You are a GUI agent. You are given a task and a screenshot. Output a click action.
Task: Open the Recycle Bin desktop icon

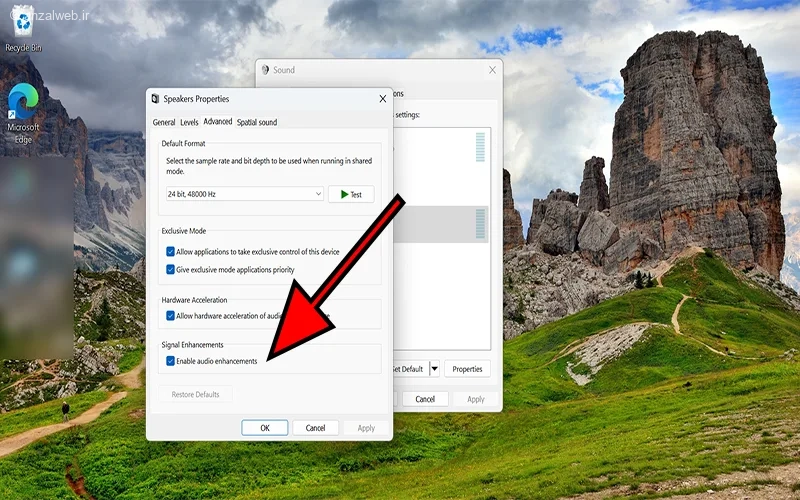coord(22,25)
